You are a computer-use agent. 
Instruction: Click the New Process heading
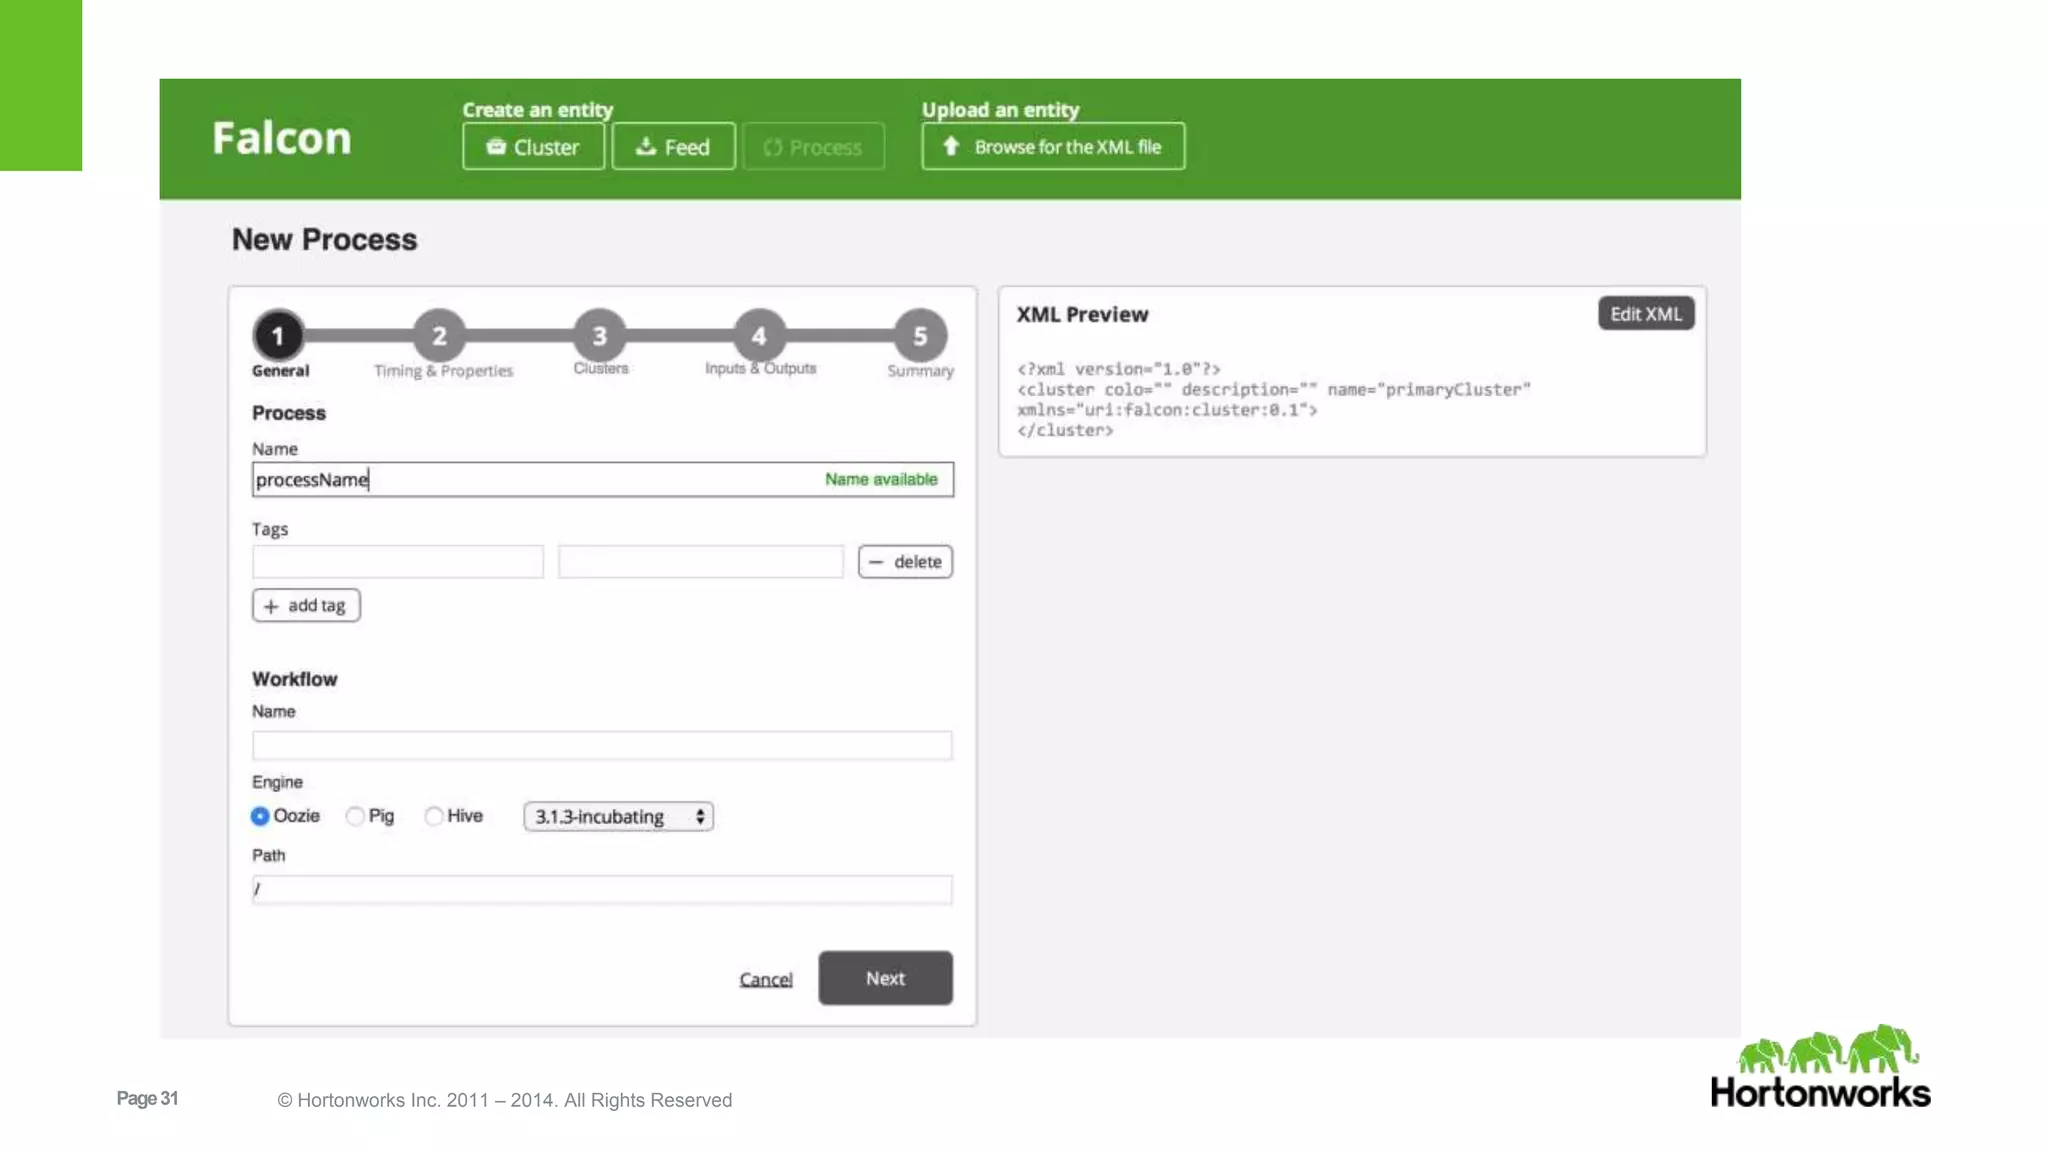click(324, 240)
